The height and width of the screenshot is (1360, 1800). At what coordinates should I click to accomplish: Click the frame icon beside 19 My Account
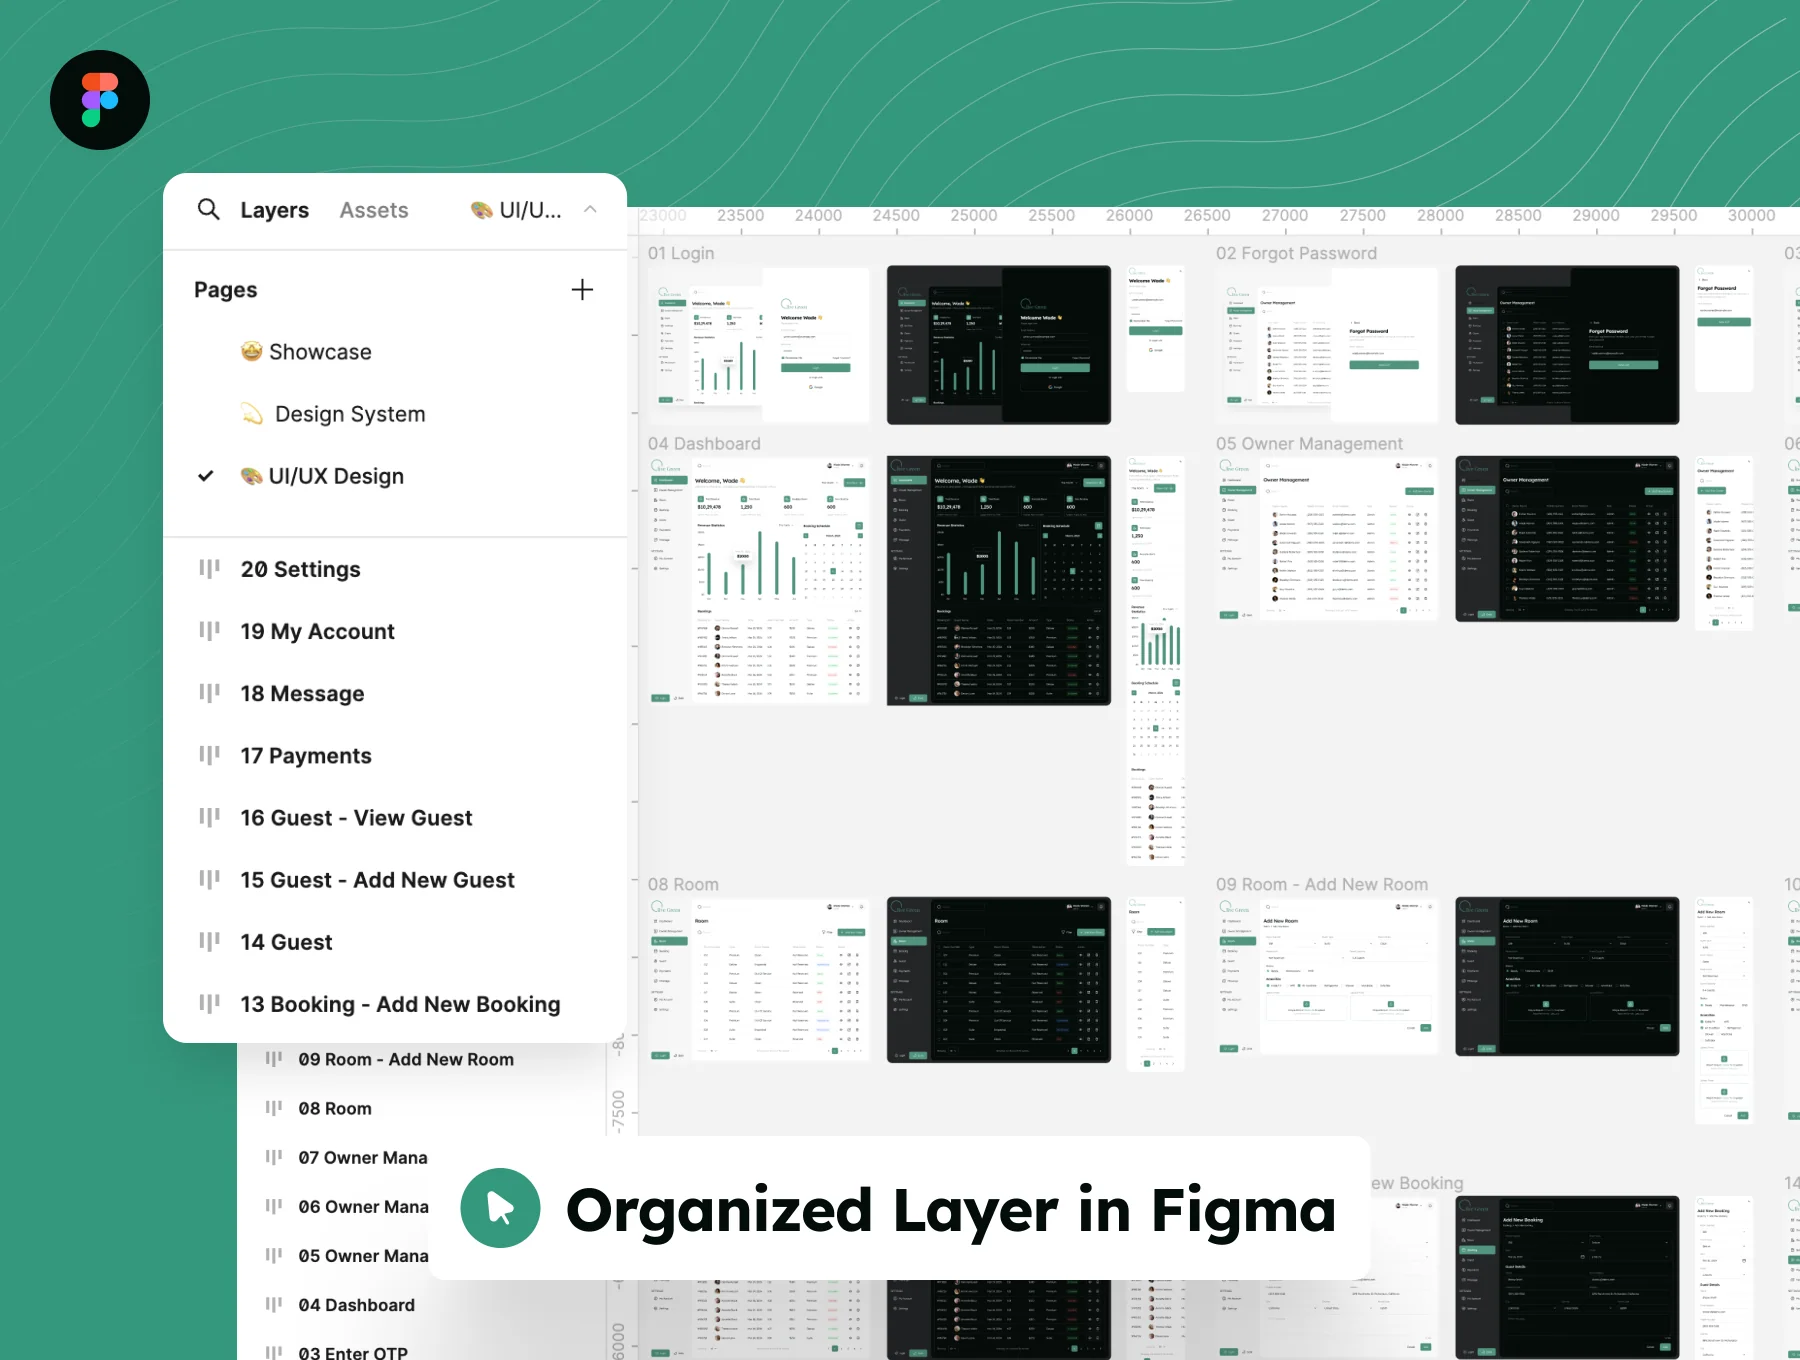[x=209, y=631]
